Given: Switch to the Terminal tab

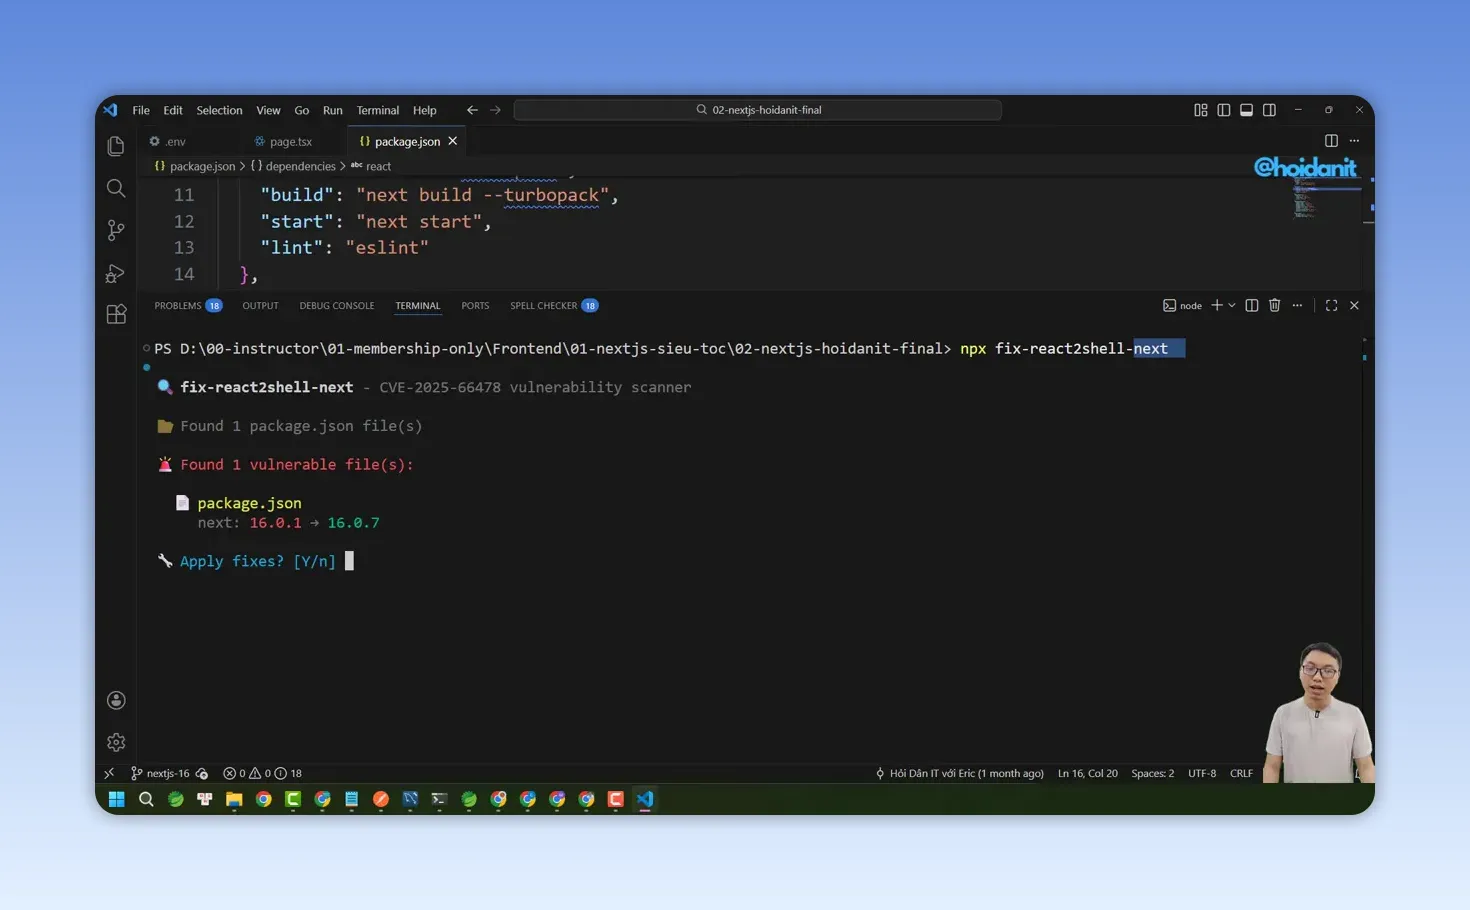Looking at the screenshot, I should click(417, 305).
